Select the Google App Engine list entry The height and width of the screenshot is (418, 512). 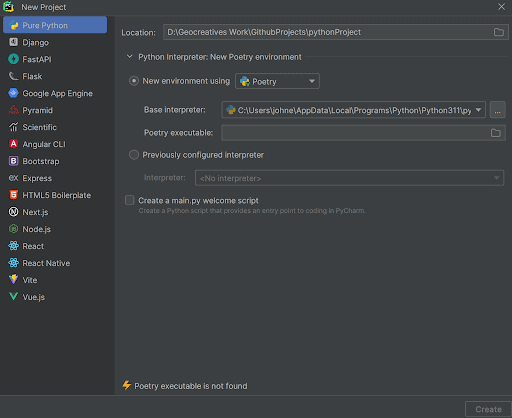tap(55, 93)
